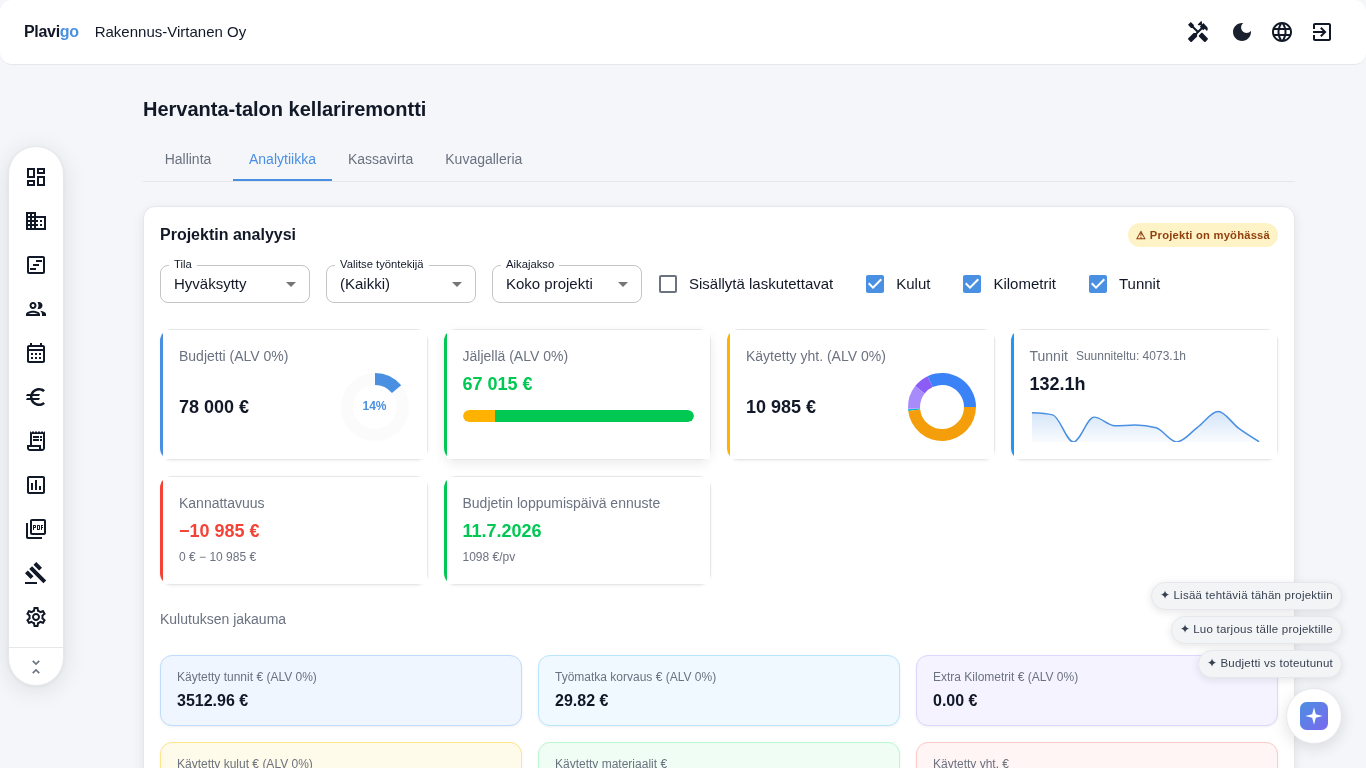Open the people icon in the sidebar
Screen dimensions: 1366x768
click(36, 309)
